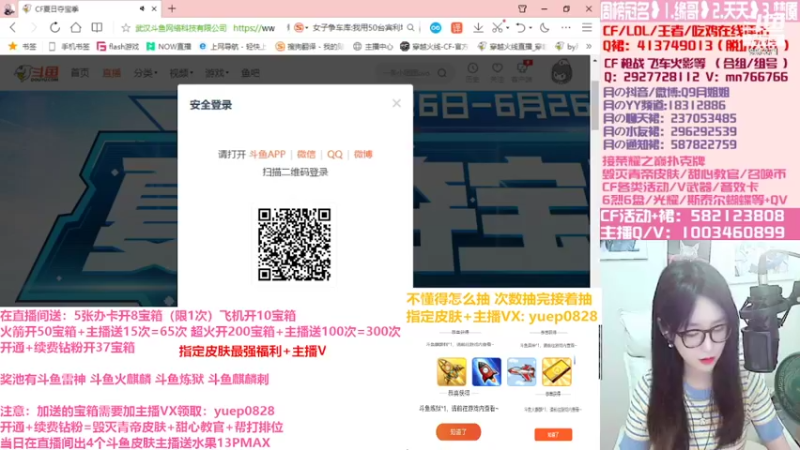Click the blue rocket gift thumbnail
Viewport: 800px width, 450px height.
click(x=486, y=371)
